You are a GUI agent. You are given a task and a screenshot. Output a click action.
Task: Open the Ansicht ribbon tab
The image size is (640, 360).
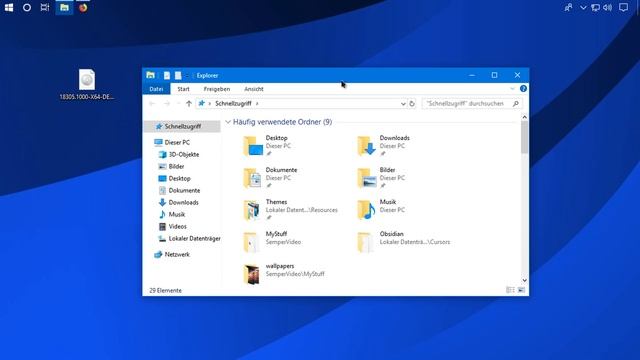253,89
